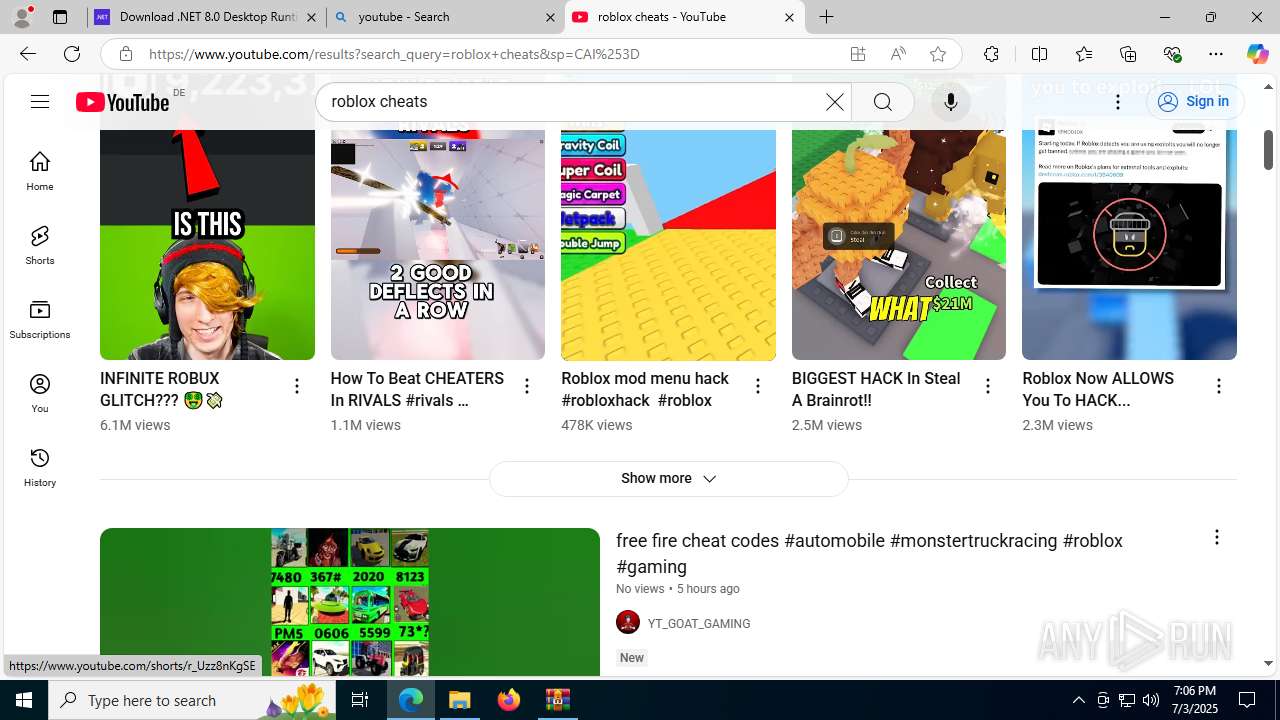
Task: Go to the YouTube logo home link
Action: (122, 102)
